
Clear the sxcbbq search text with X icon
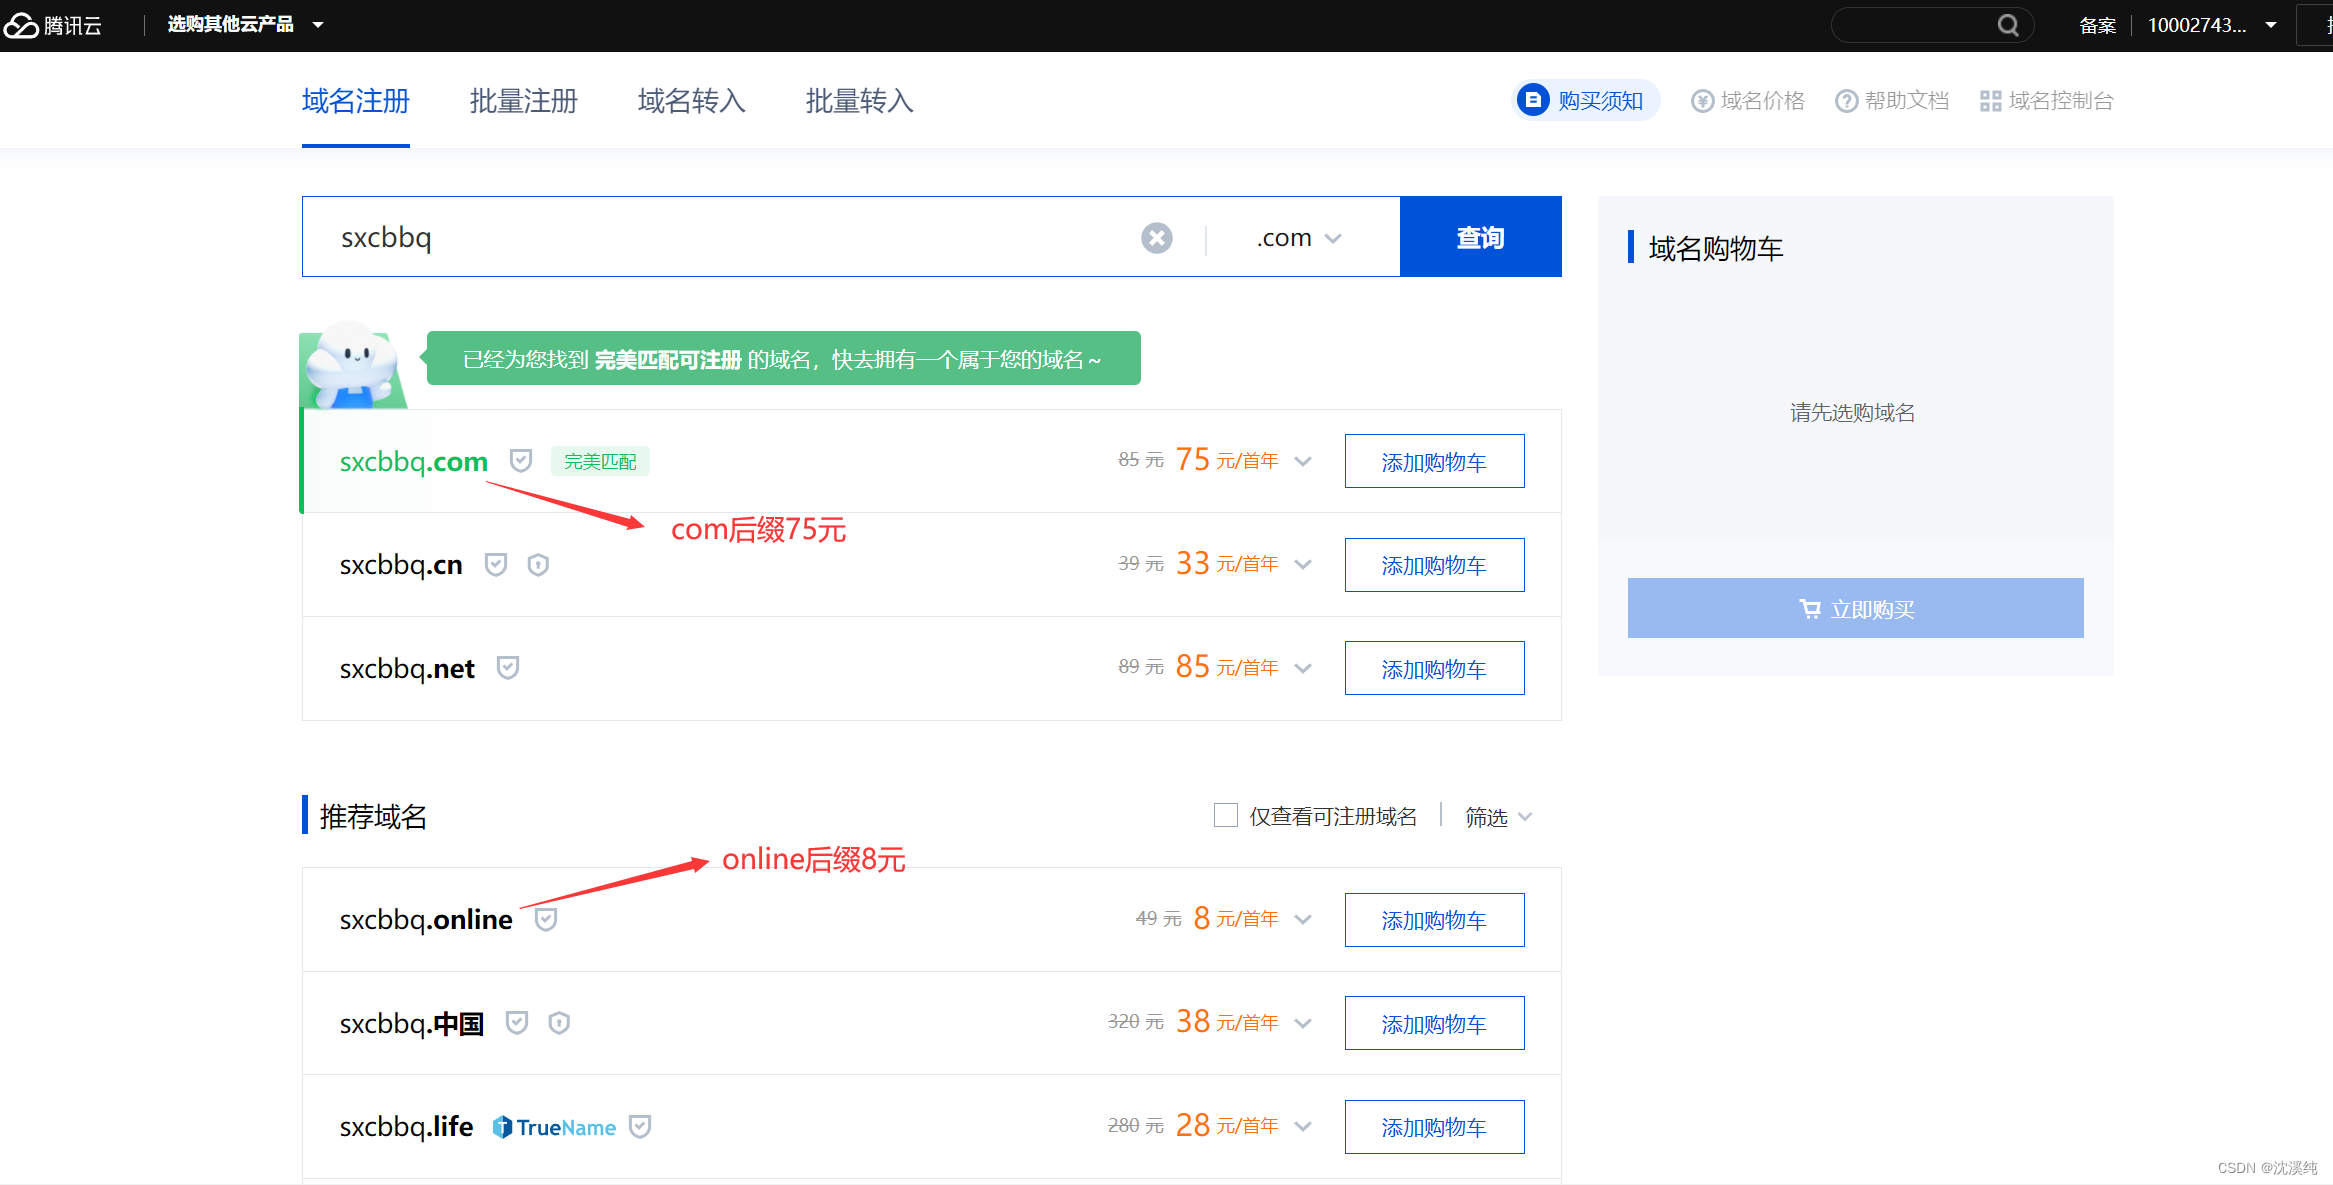(x=1157, y=238)
